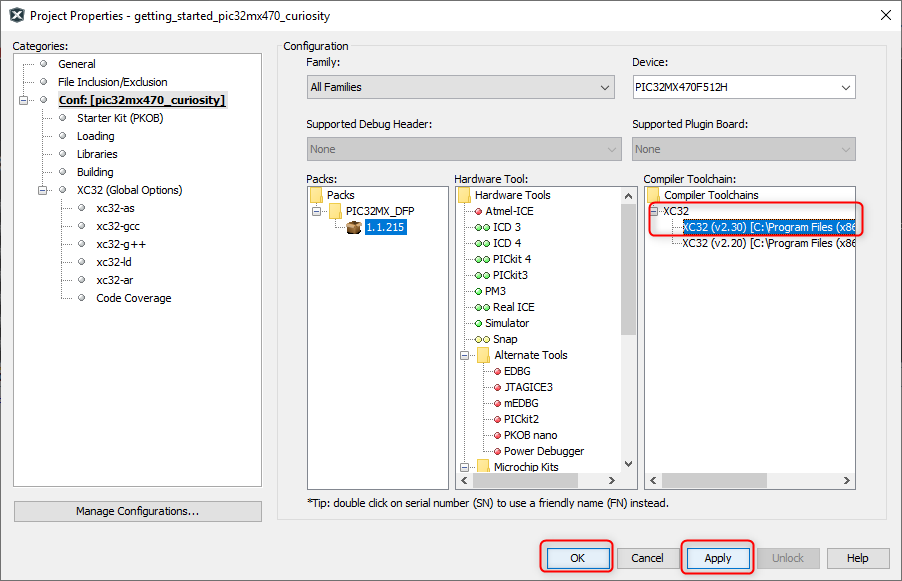Click the Hardware Tools folder icon
The width and height of the screenshot is (902, 581).
click(x=464, y=195)
